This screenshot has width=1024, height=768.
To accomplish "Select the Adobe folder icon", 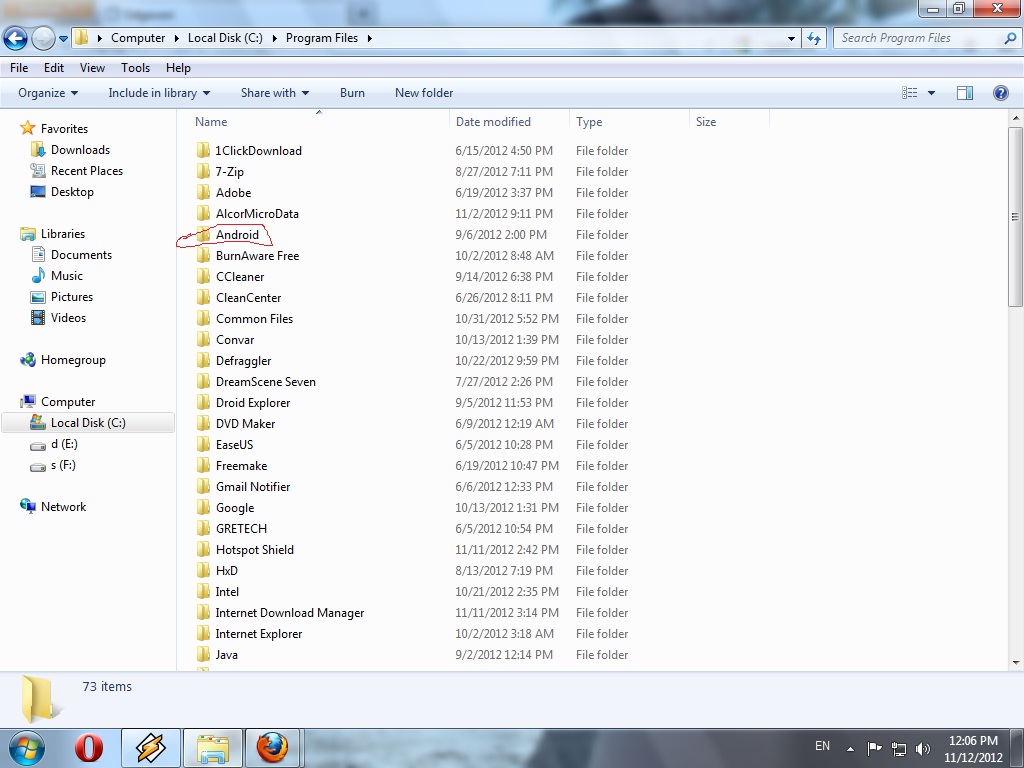I will point(204,192).
